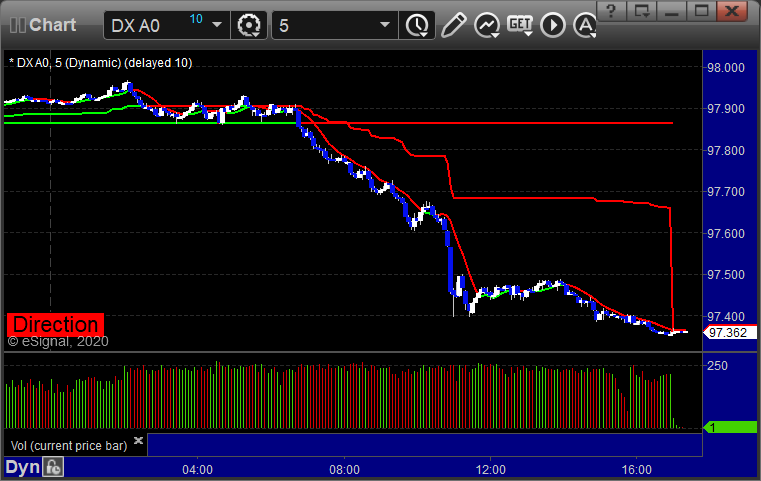Maximize the chart window

pos(702,10)
